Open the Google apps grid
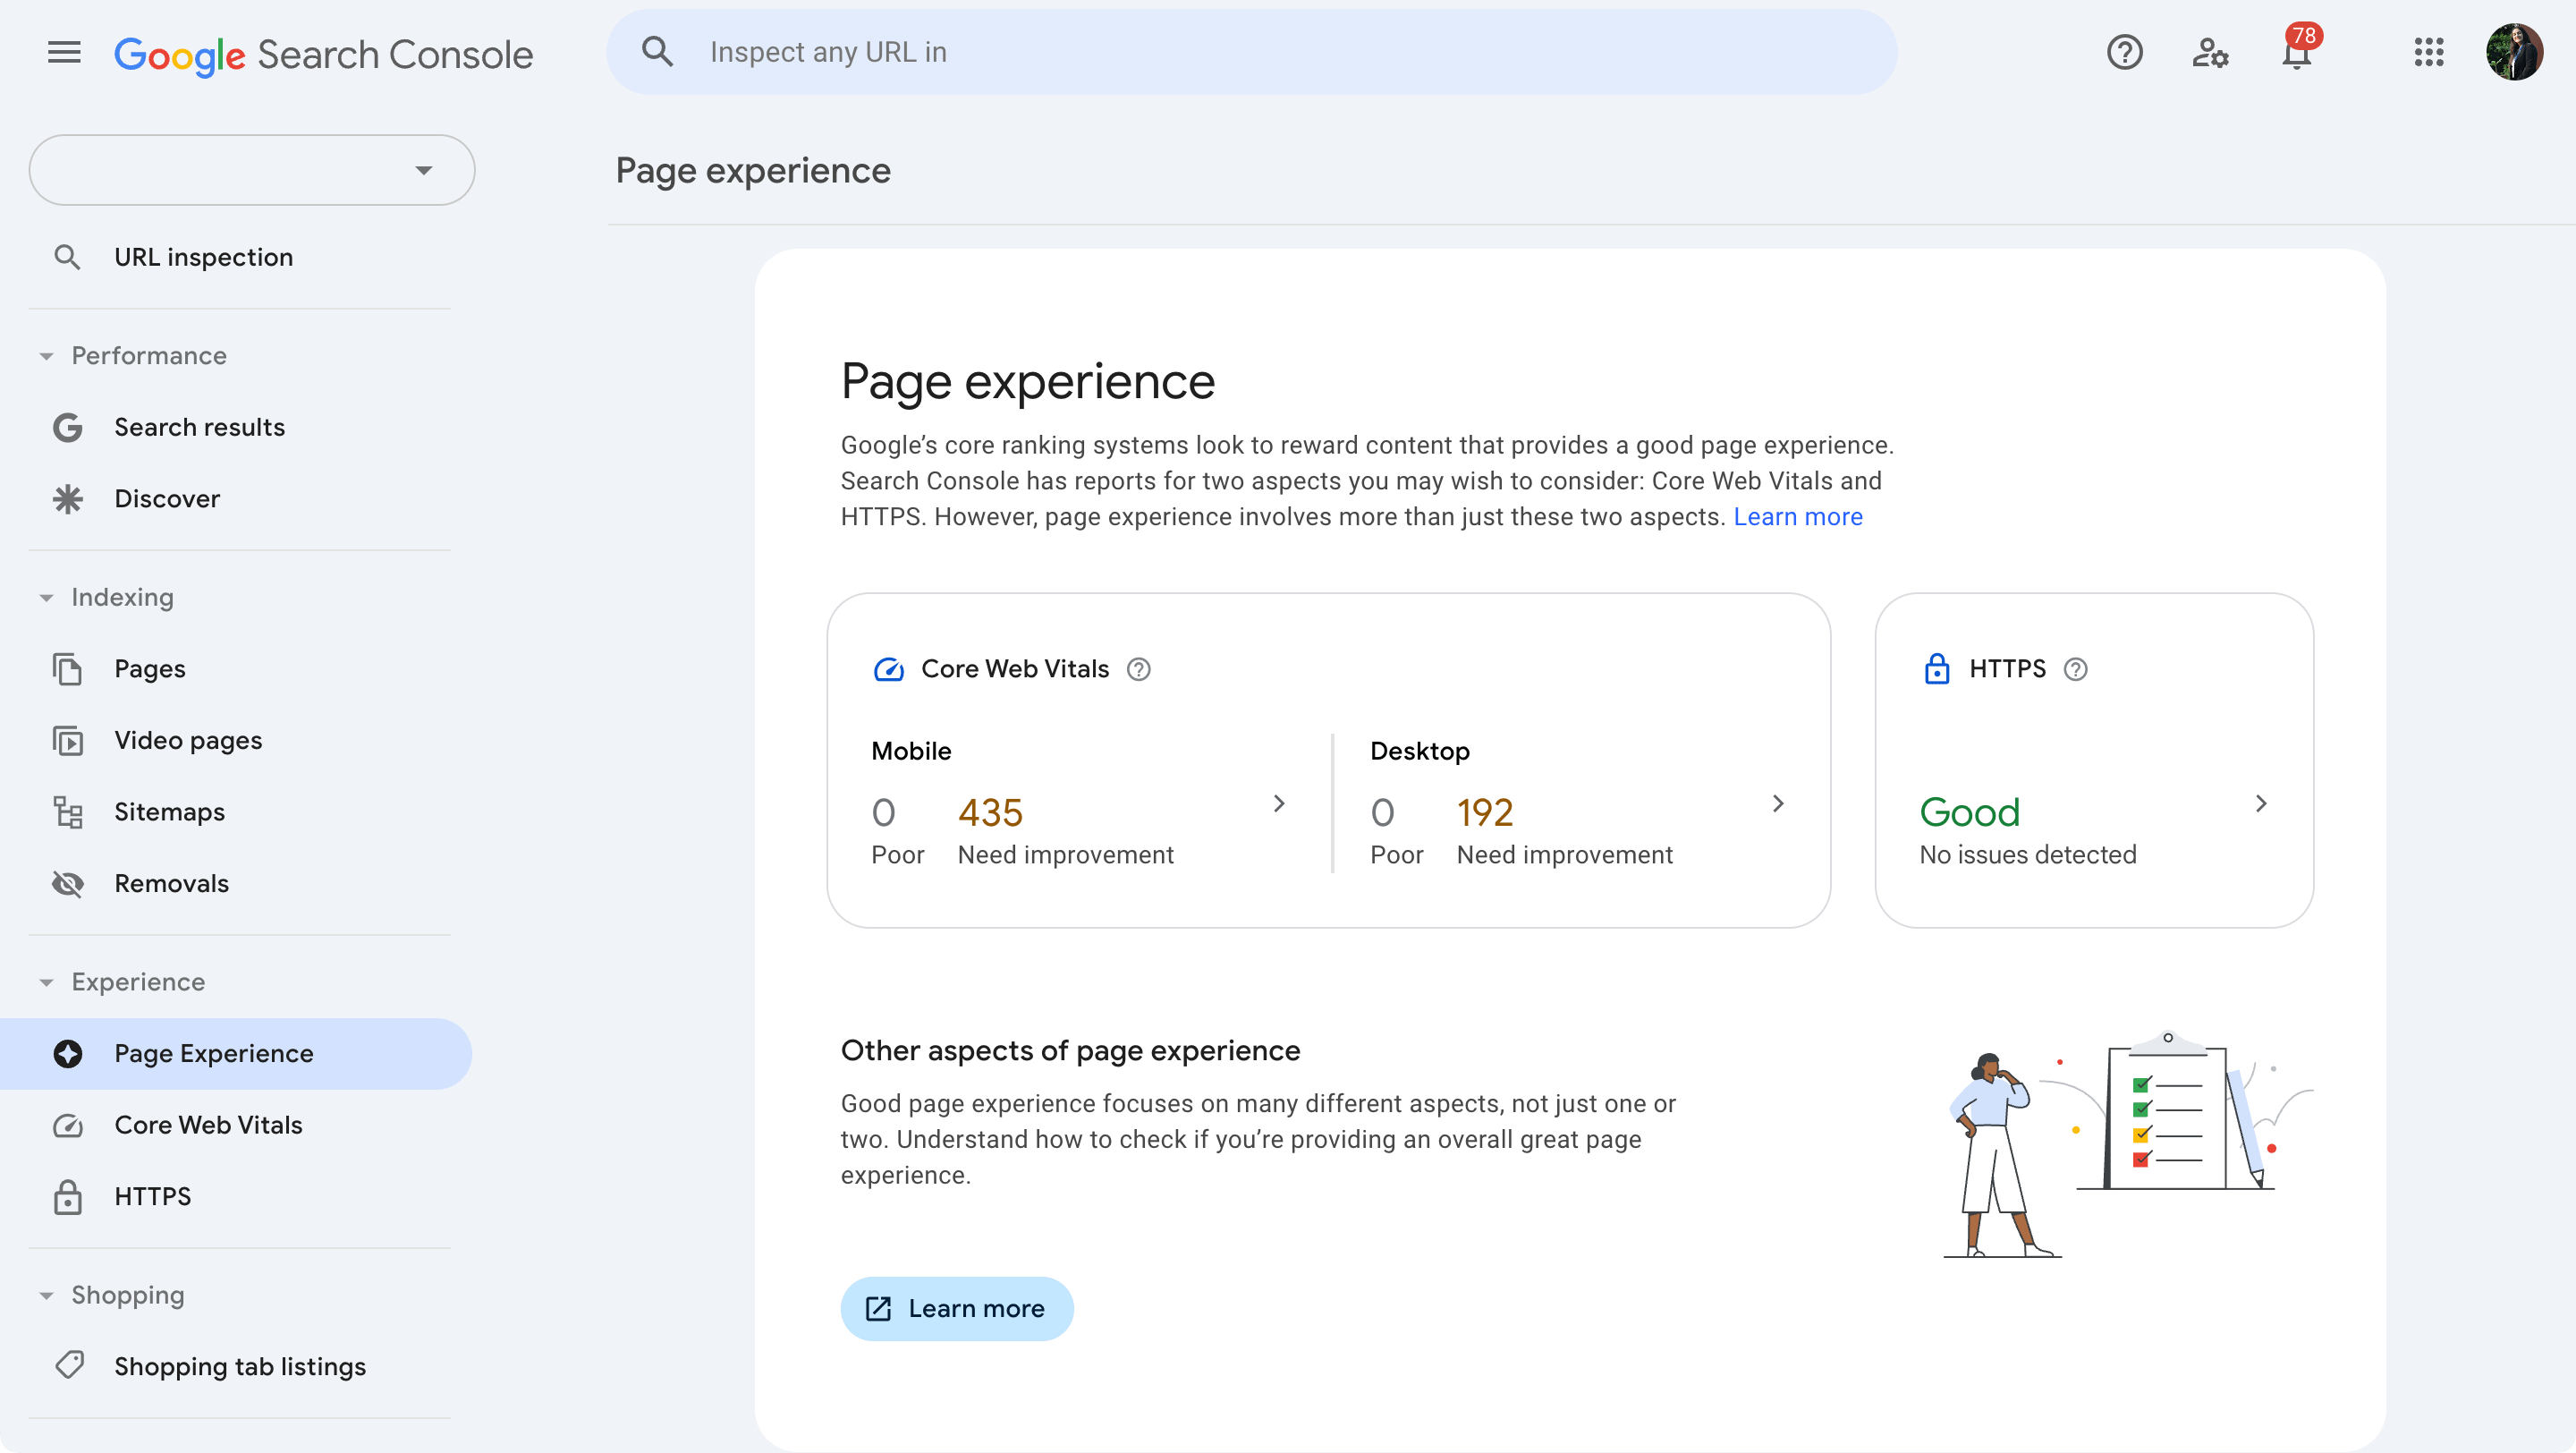 coord(2429,52)
